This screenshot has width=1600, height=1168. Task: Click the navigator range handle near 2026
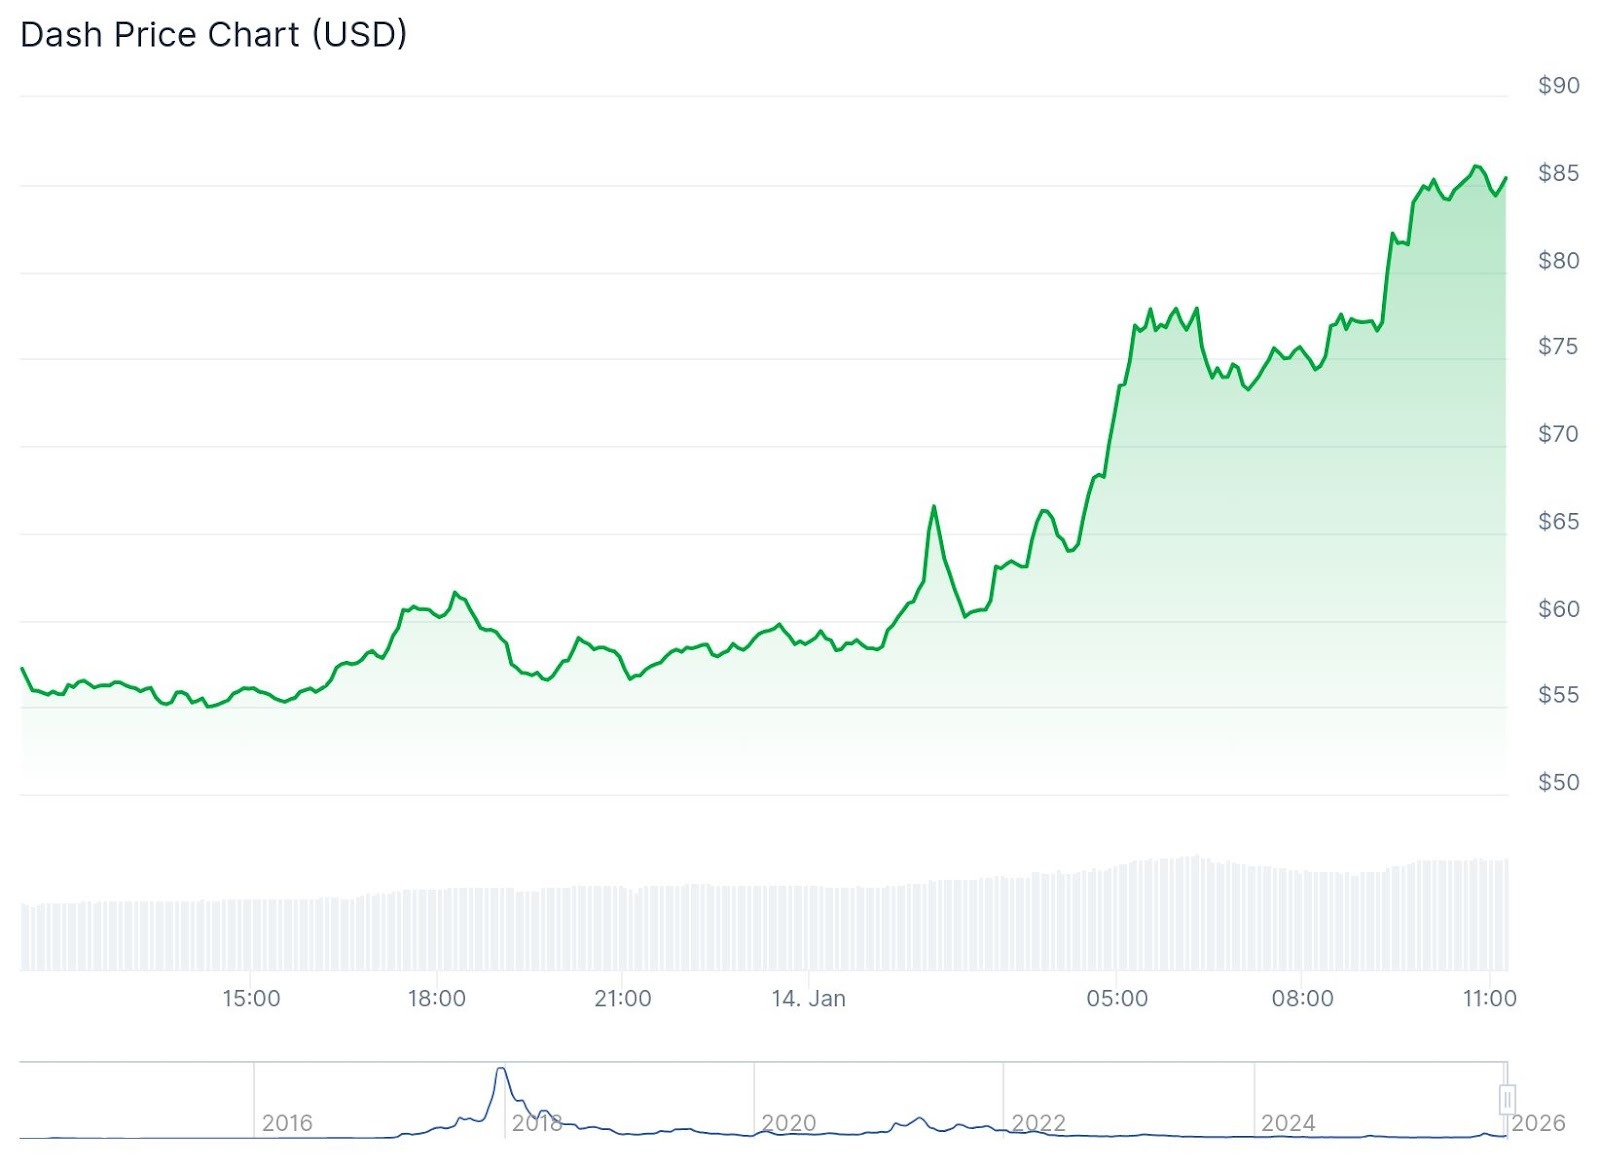point(1507,1099)
